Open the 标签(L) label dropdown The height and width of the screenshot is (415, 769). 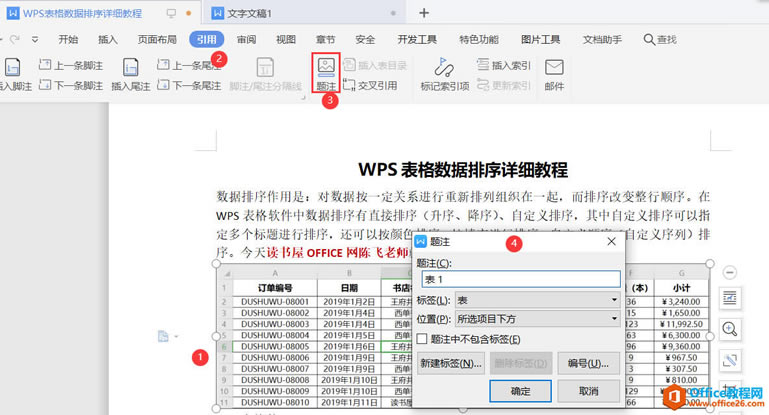click(538, 300)
